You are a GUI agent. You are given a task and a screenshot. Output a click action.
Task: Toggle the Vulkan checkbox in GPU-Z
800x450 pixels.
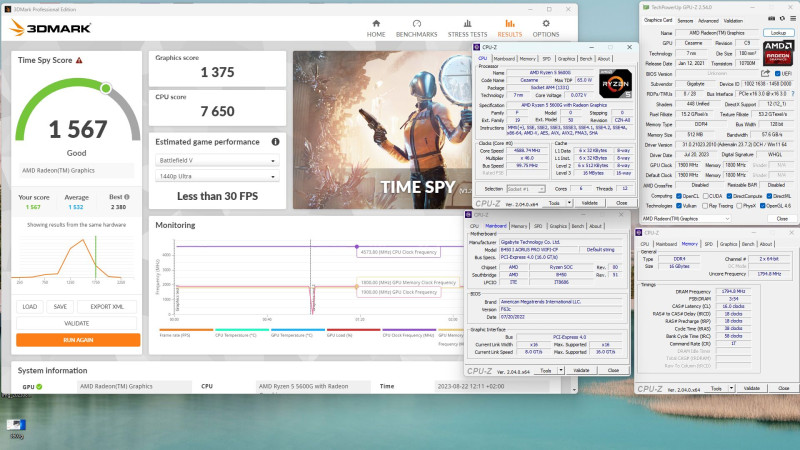pyautogui.click(x=679, y=206)
